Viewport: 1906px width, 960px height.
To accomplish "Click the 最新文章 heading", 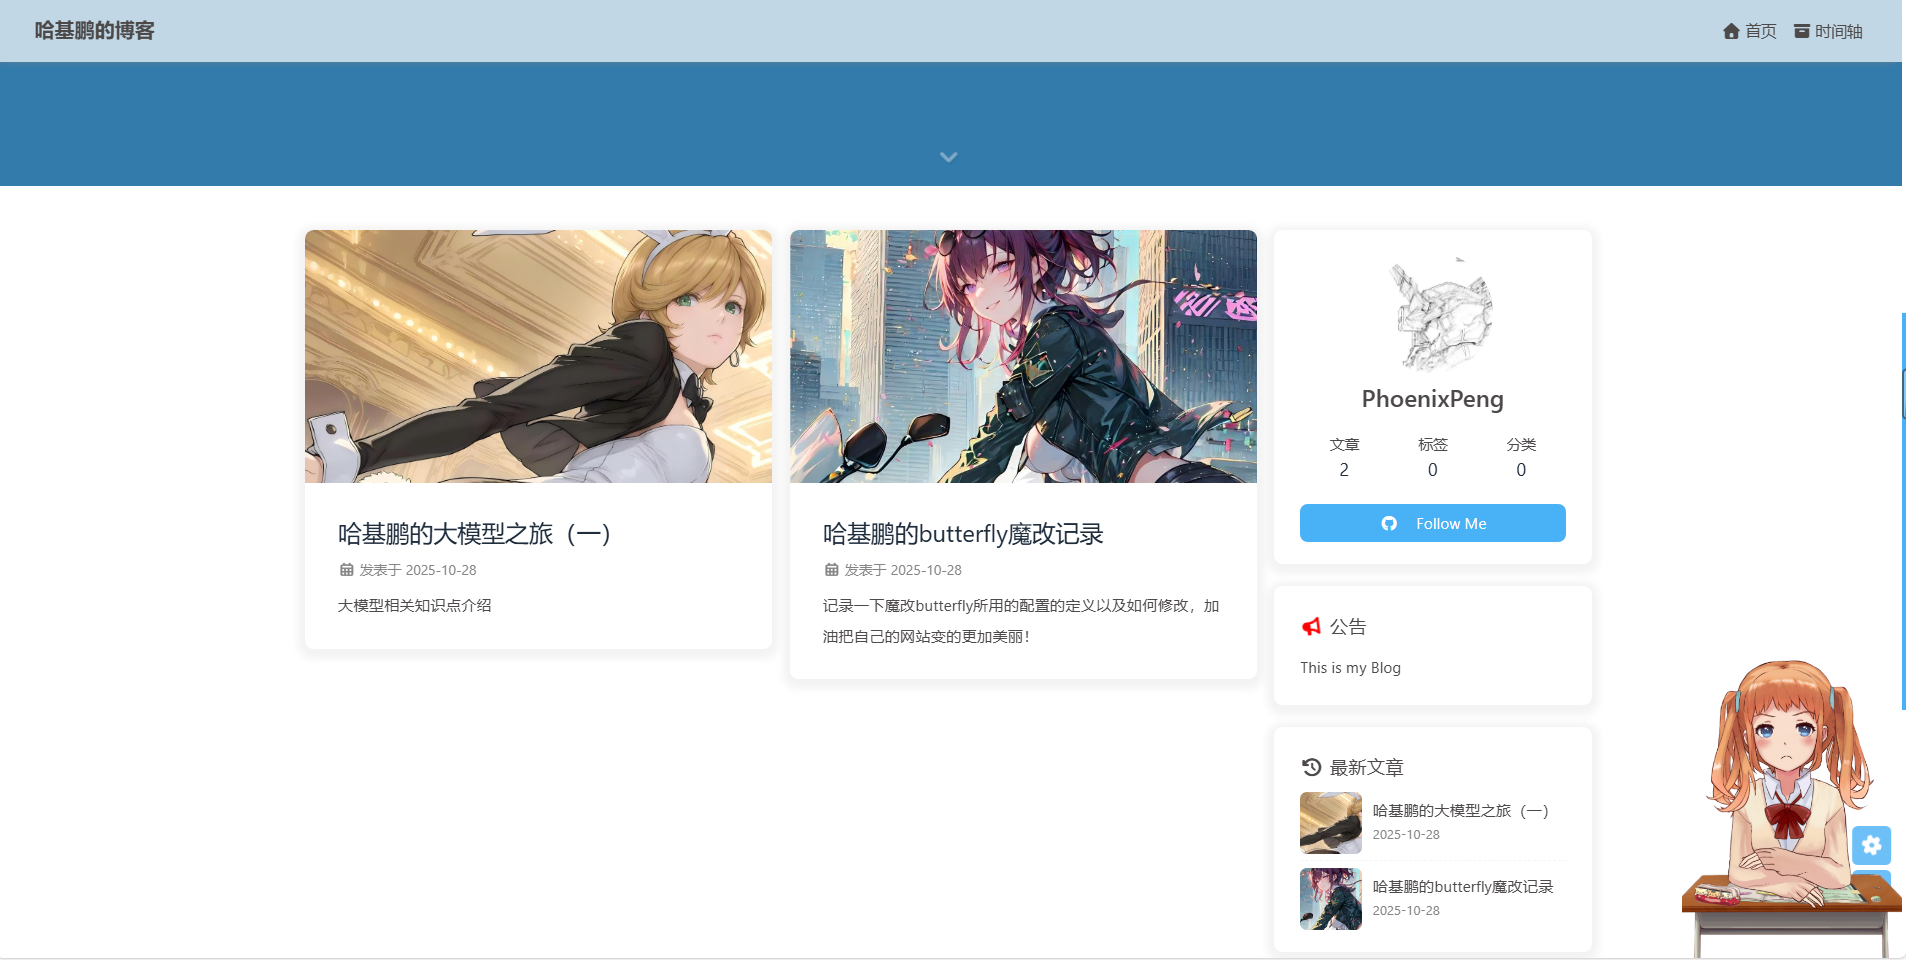I will tap(1367, 767).
